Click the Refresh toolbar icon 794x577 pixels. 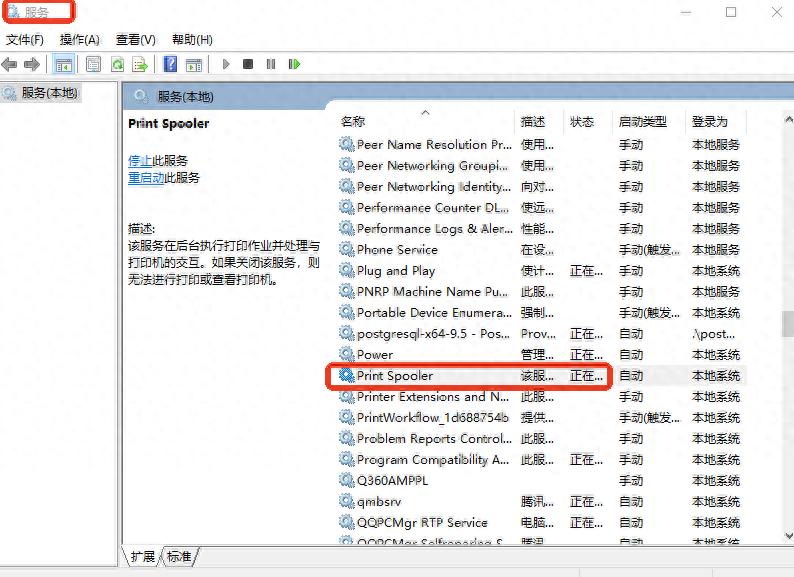[117, 64]
